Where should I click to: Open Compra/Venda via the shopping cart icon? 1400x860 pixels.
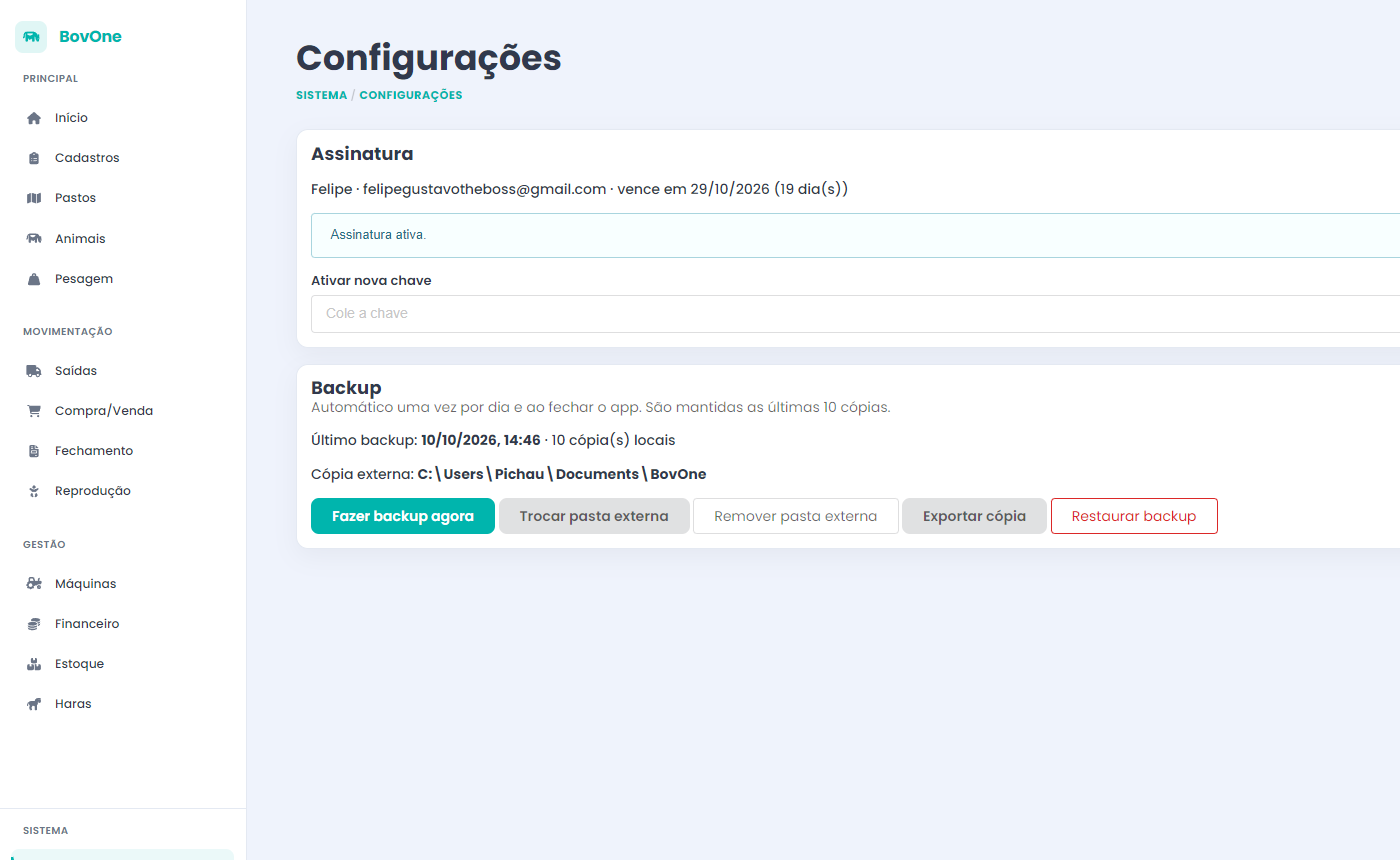[x=34, y=411]
